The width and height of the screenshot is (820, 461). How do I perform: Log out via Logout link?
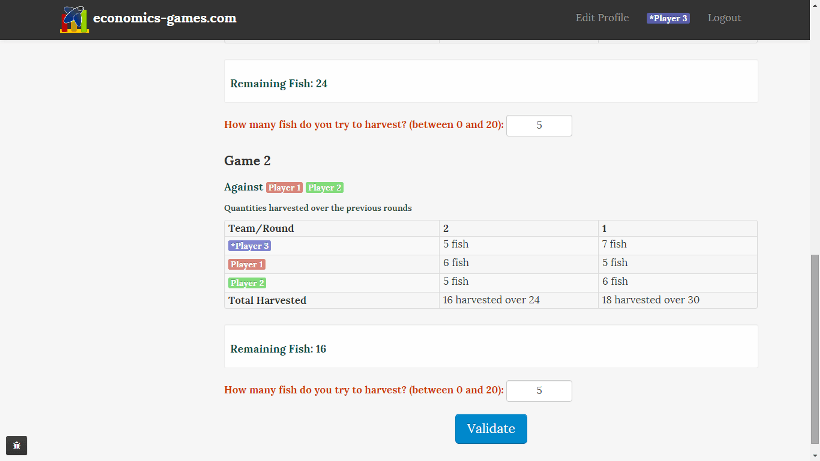click(724, 18)
